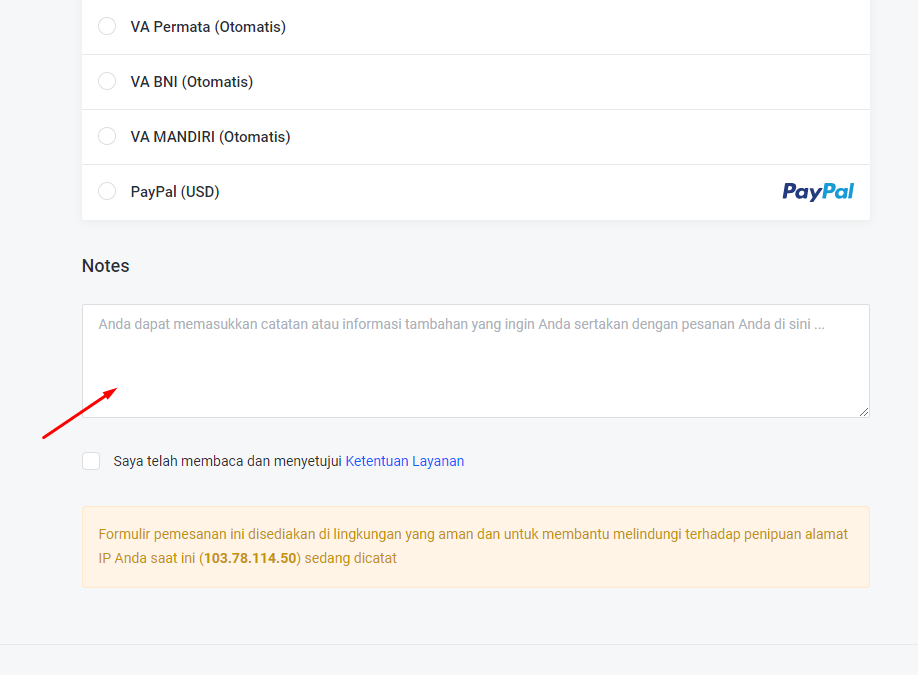Click the Notes textarea resize handle
The height and width of the screenshot is (675, 918).
pos(863,411)
